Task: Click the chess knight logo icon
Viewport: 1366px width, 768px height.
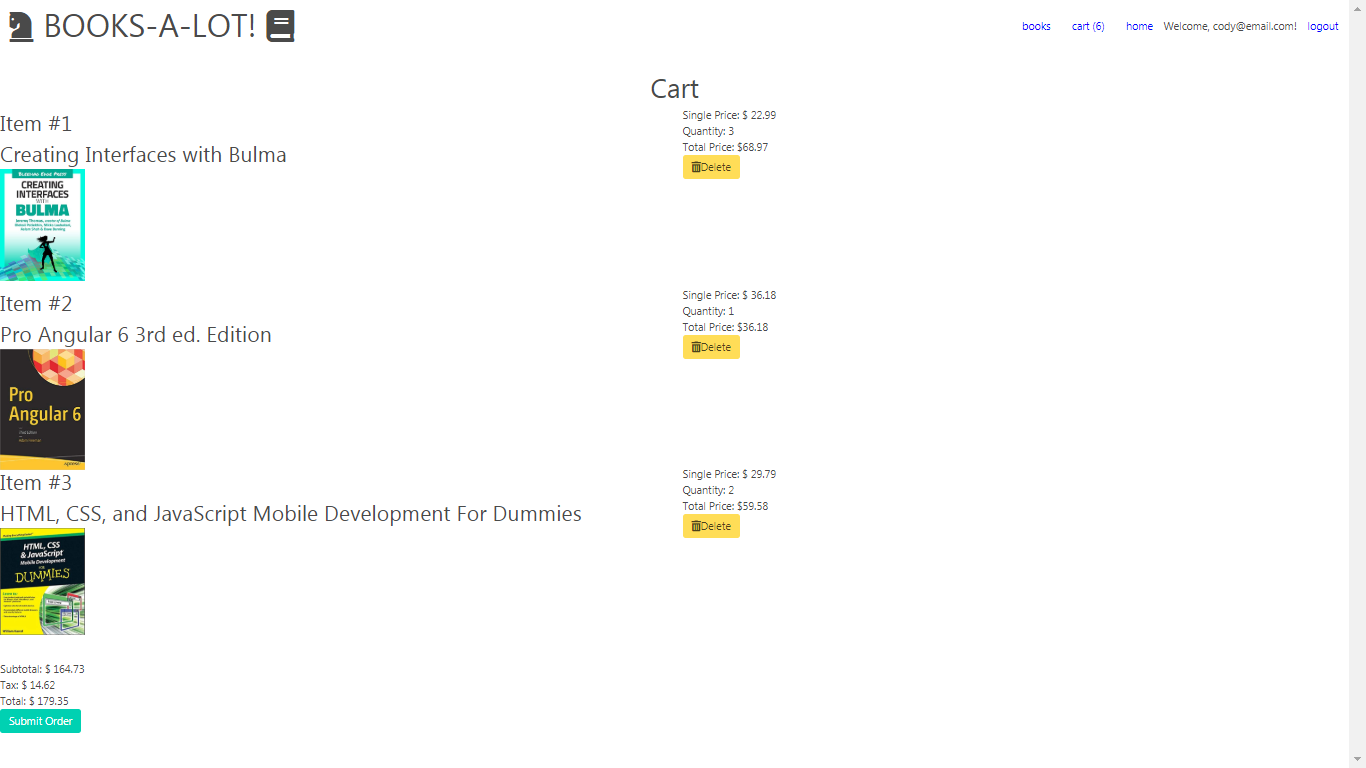Action: tap(21, 26)
